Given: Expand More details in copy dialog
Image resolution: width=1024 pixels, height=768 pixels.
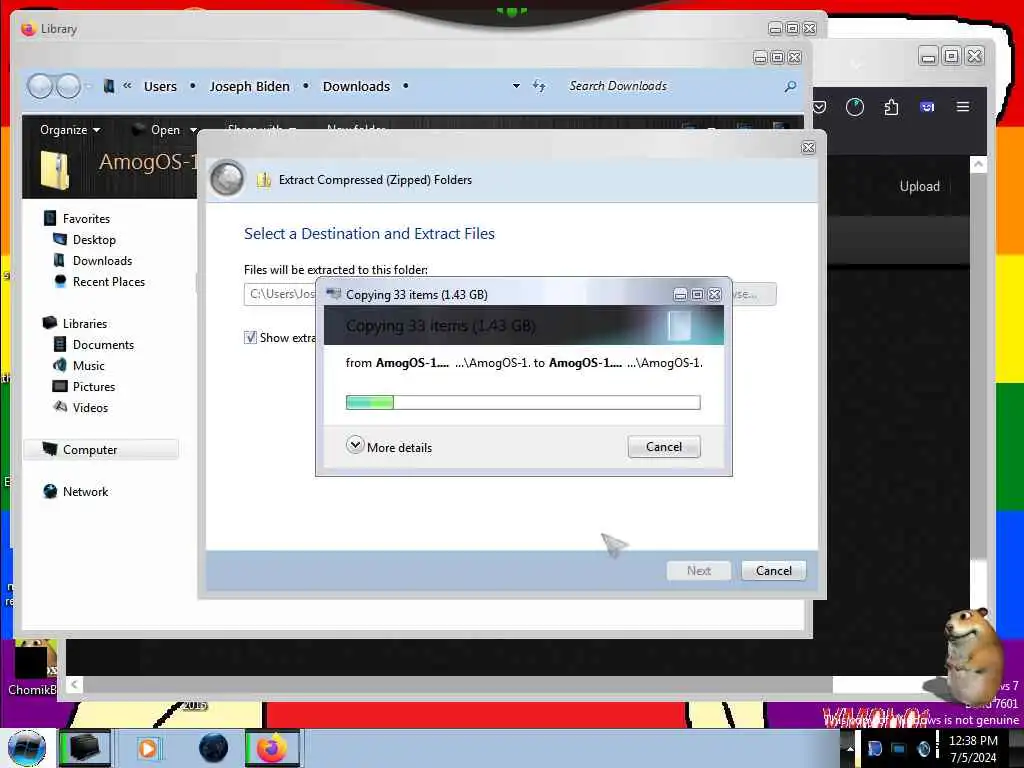Looking at the screenshot, I should coord(355,445).
